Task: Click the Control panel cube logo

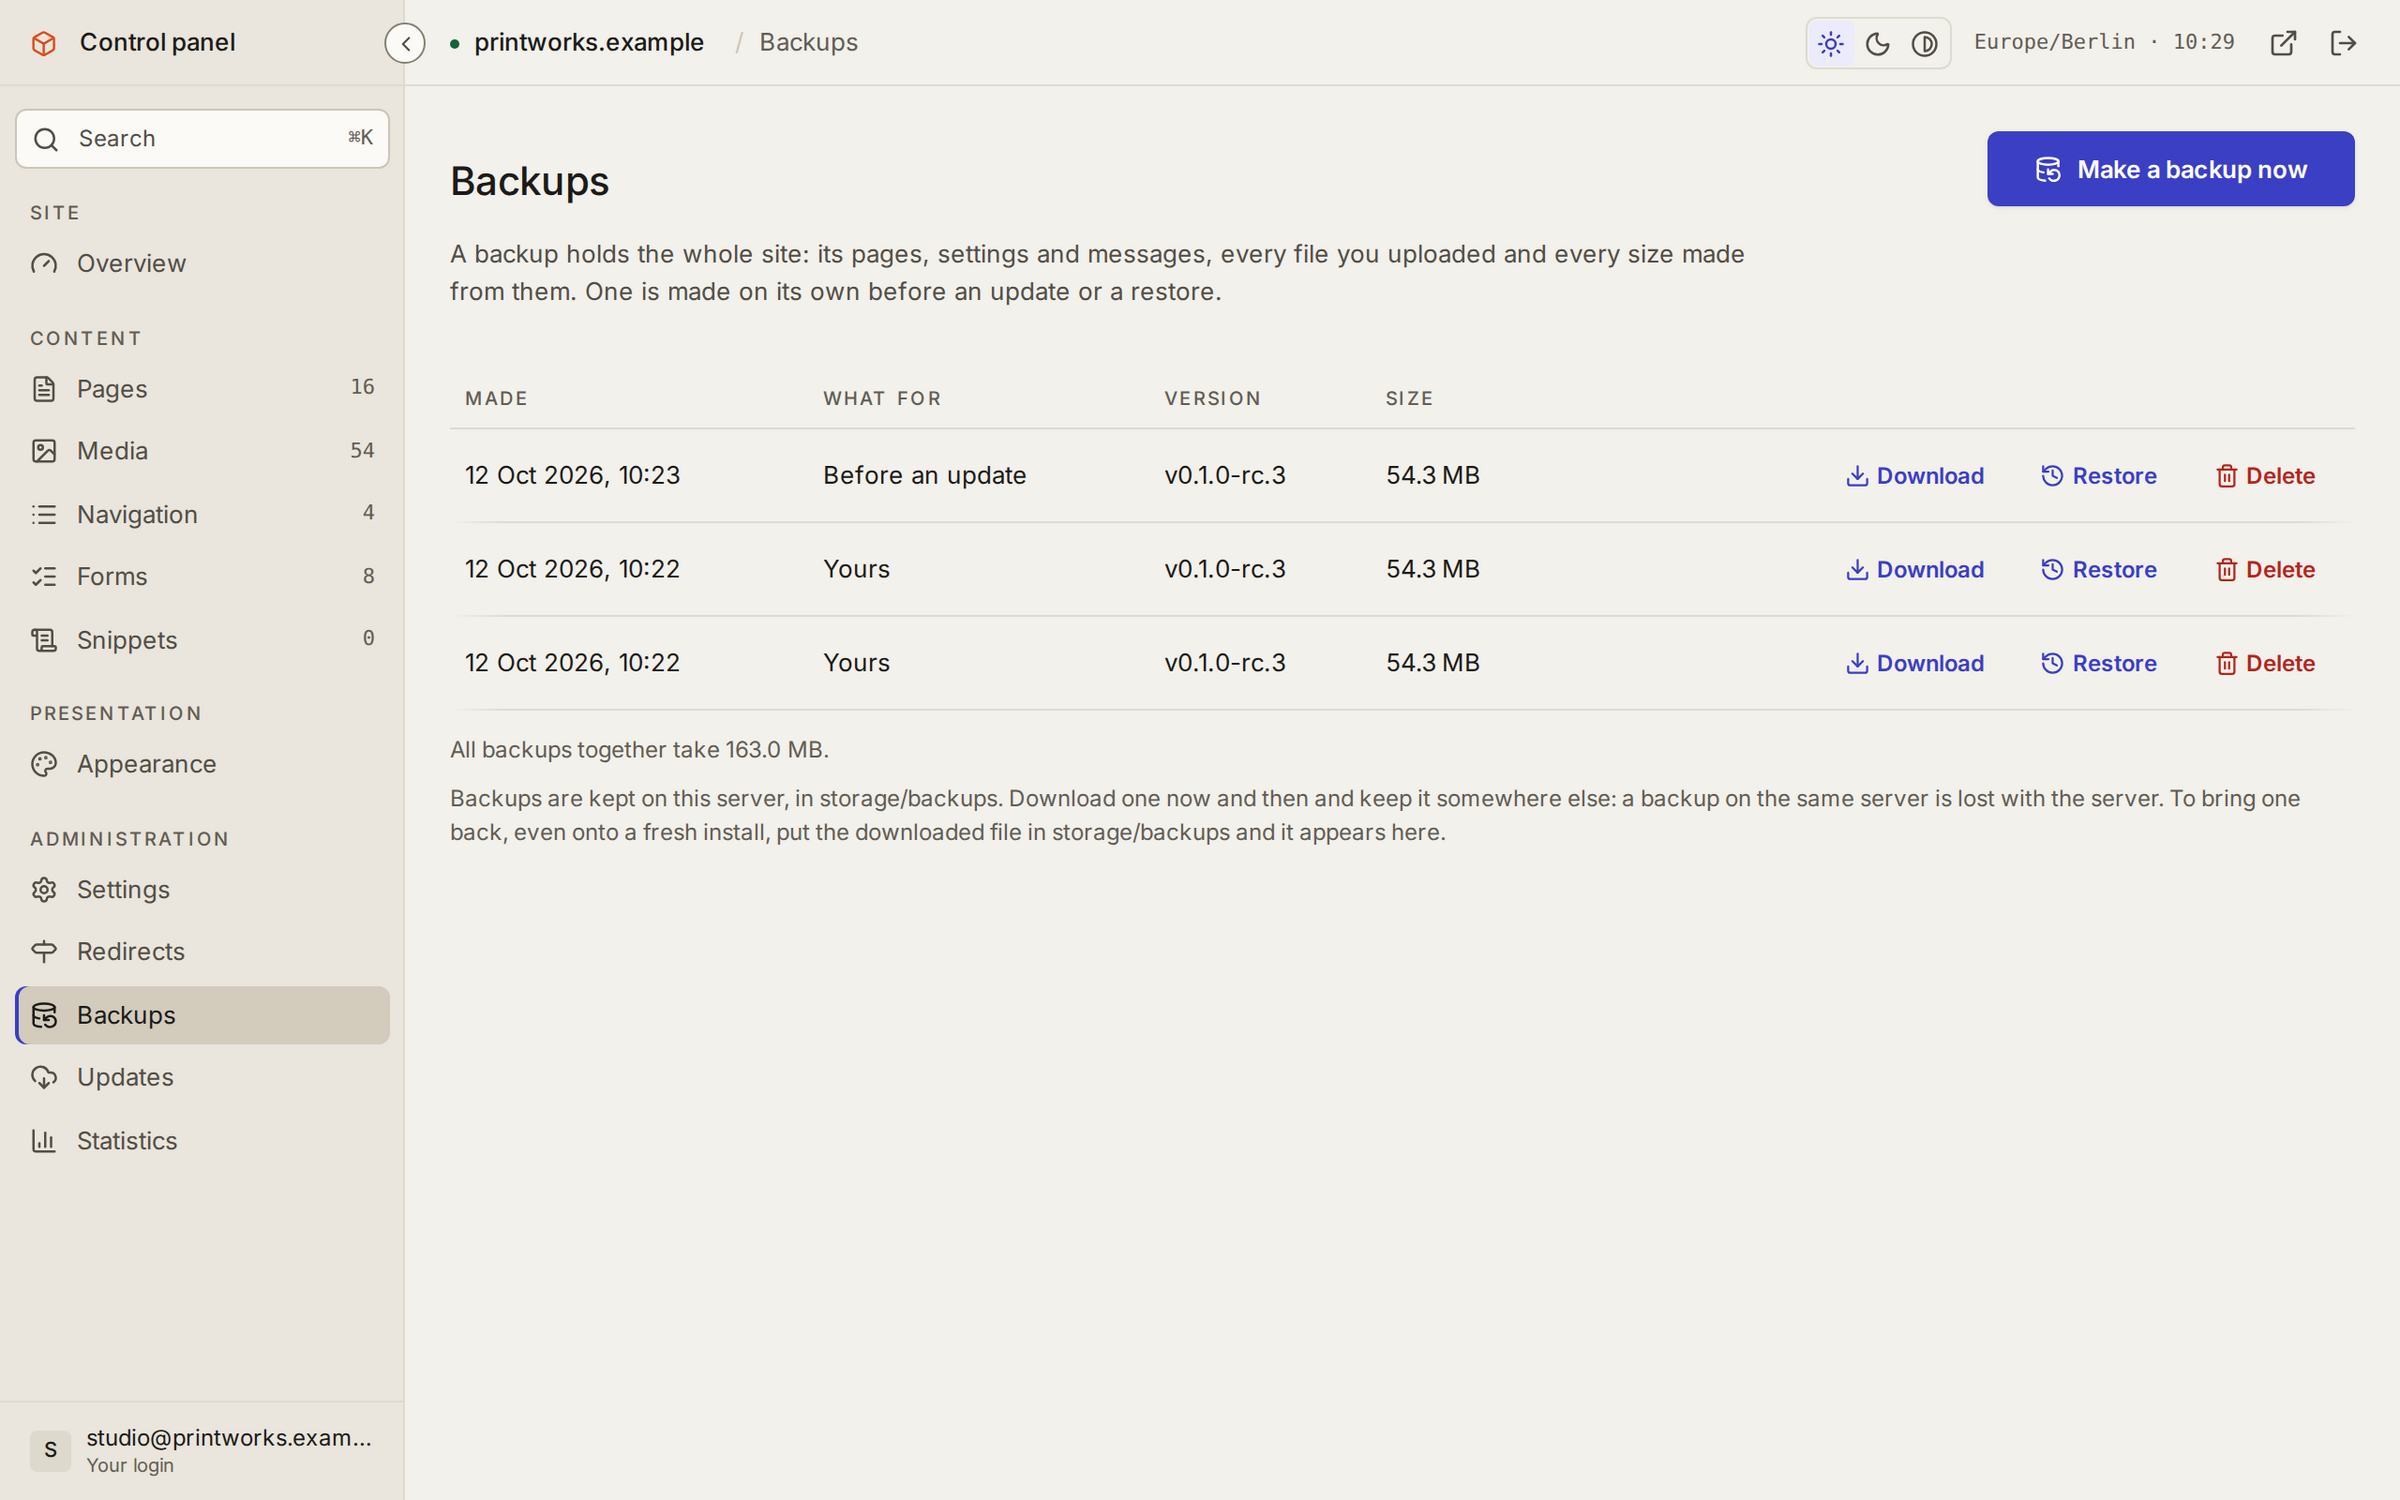Action: coord(44,43)
